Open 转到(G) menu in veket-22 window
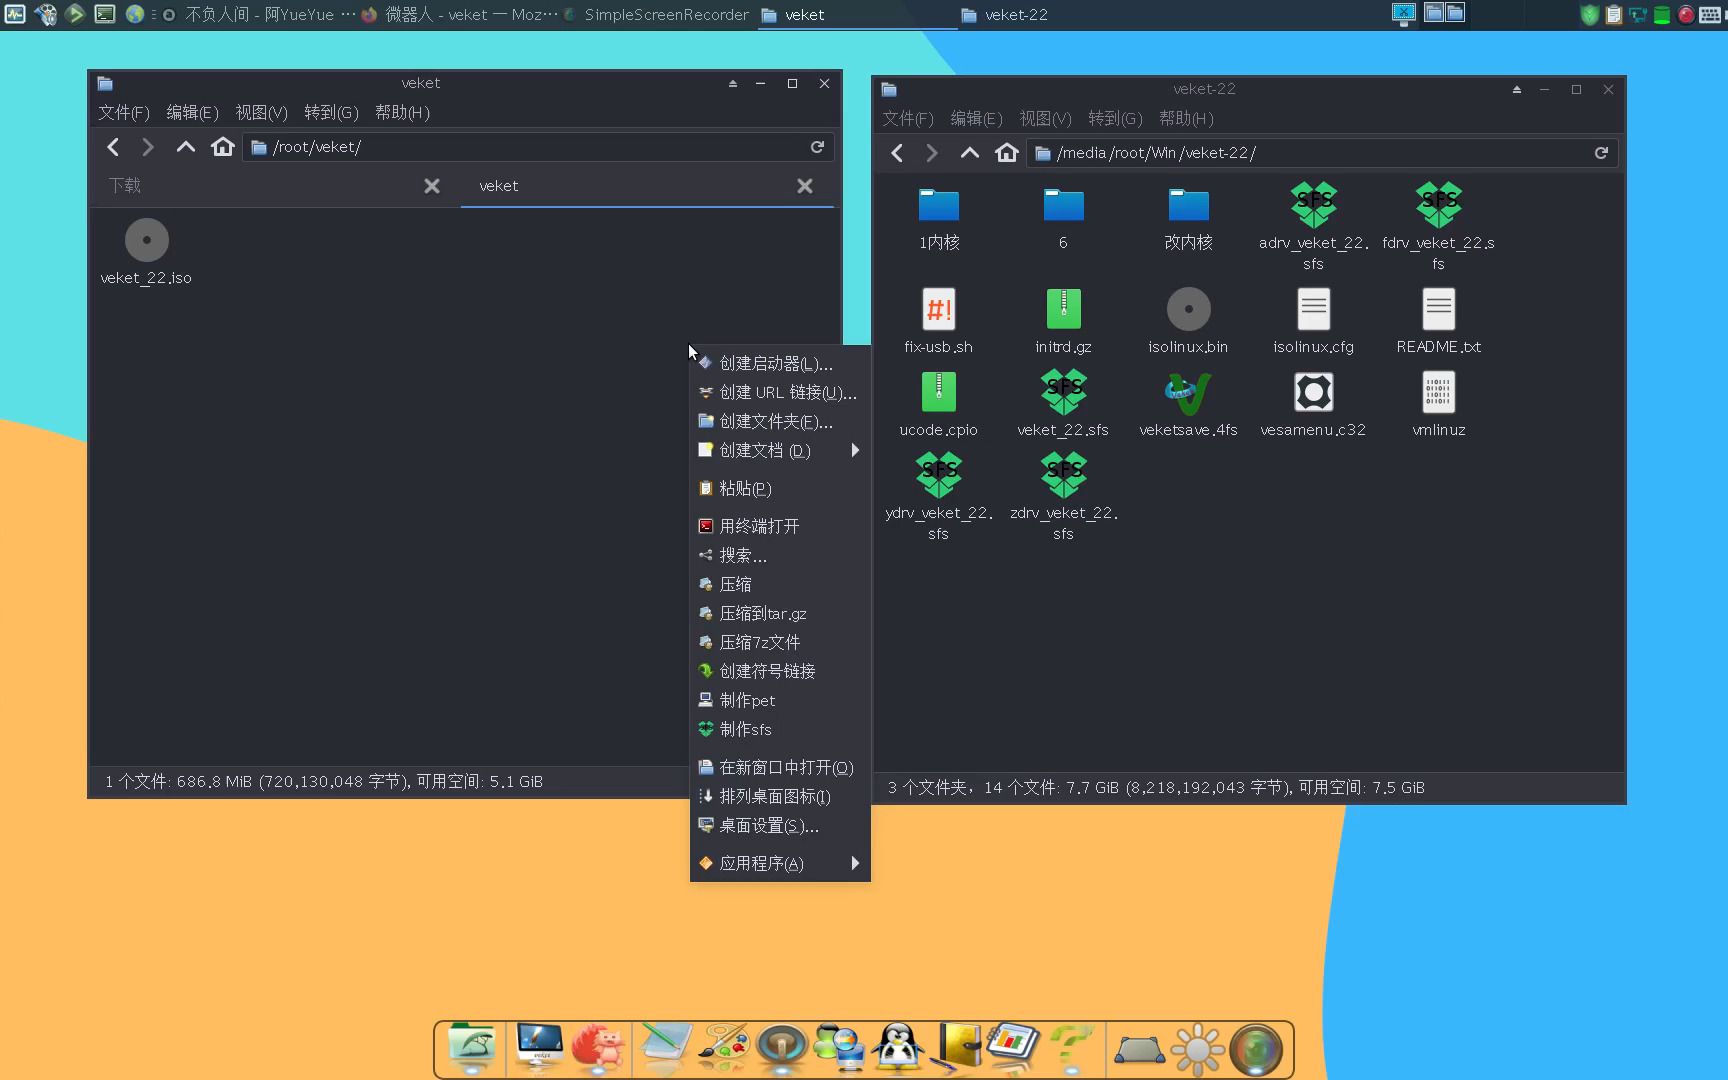Viewport: 1728px width, 1080px height. [1115, 118]
